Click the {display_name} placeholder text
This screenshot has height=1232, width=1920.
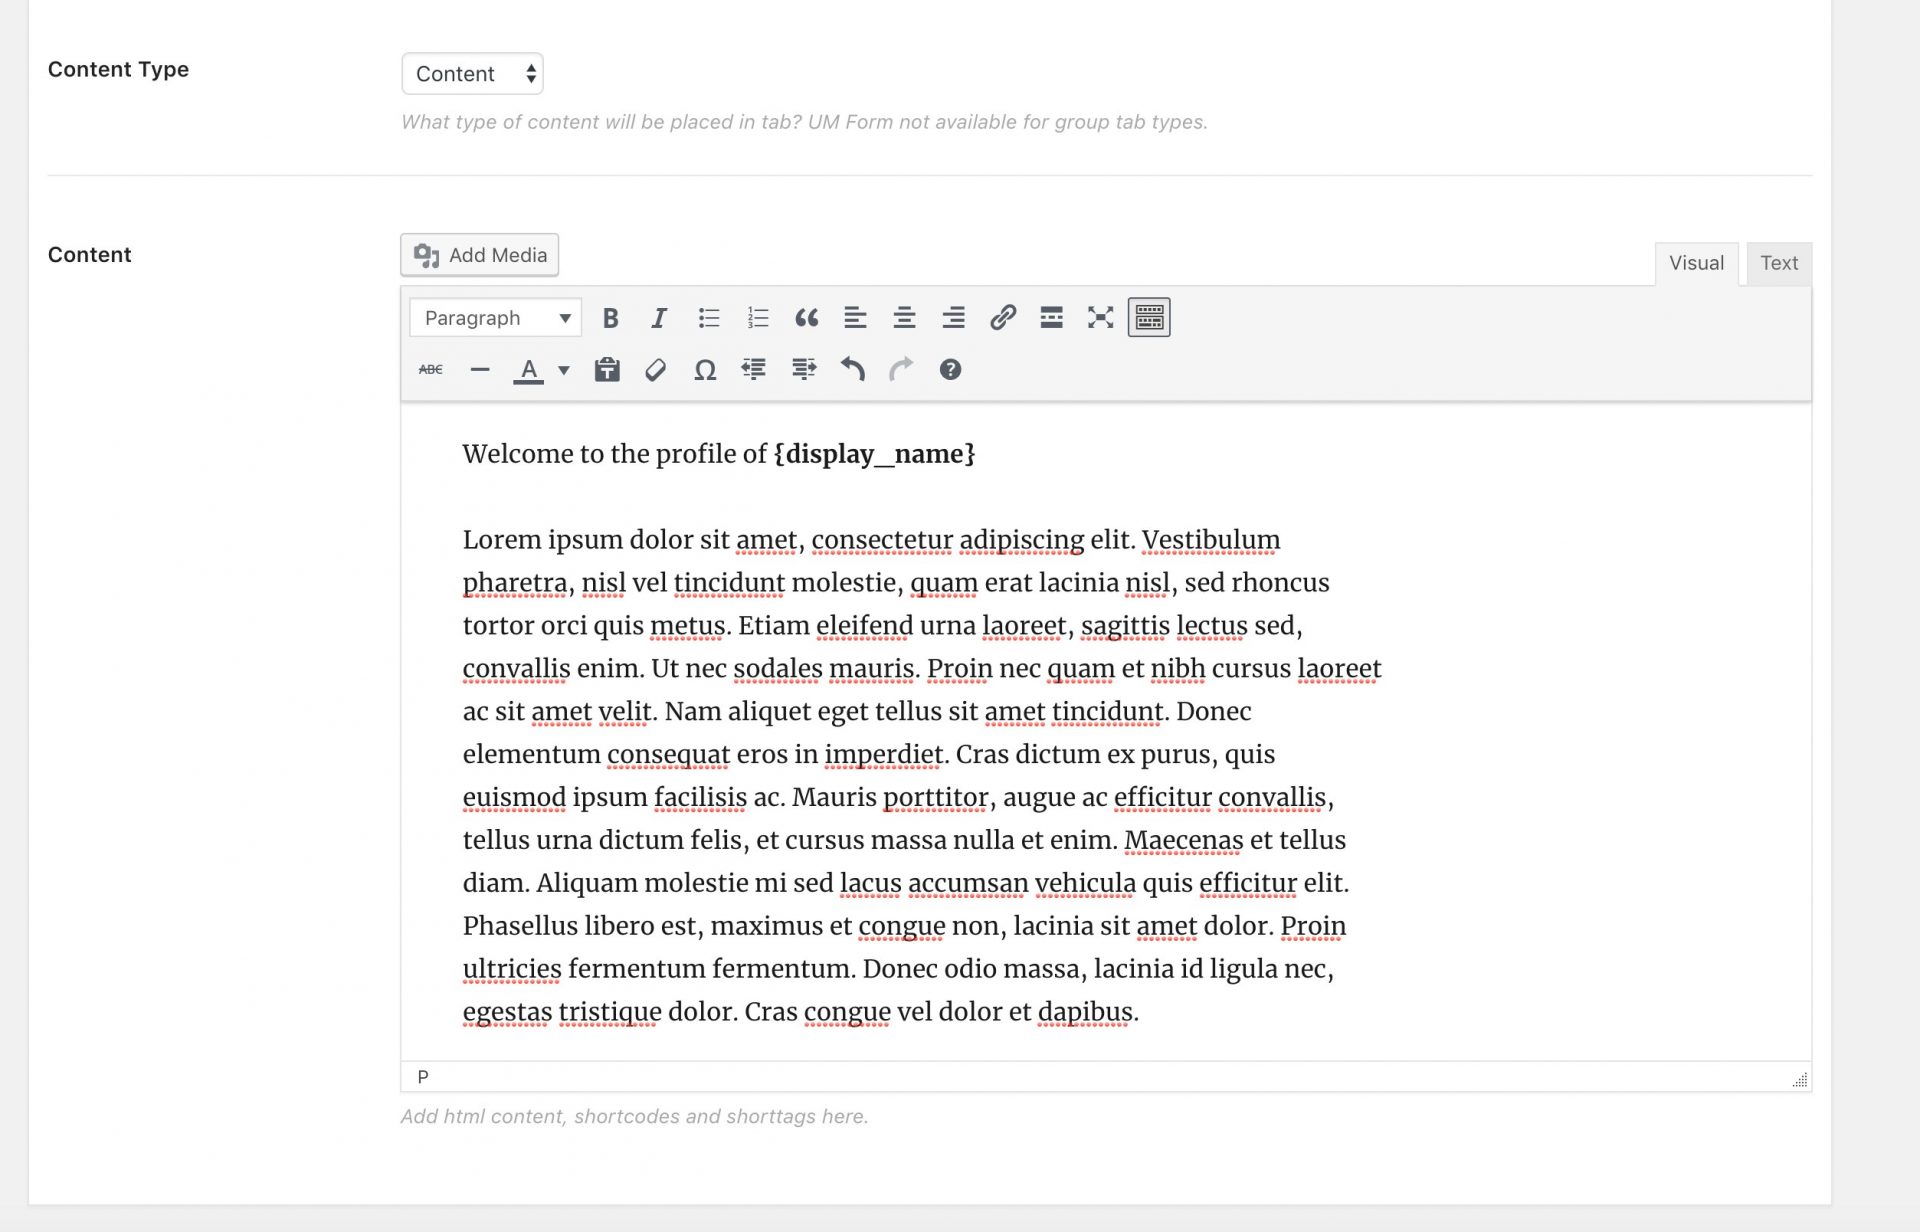tap(874, 454)
